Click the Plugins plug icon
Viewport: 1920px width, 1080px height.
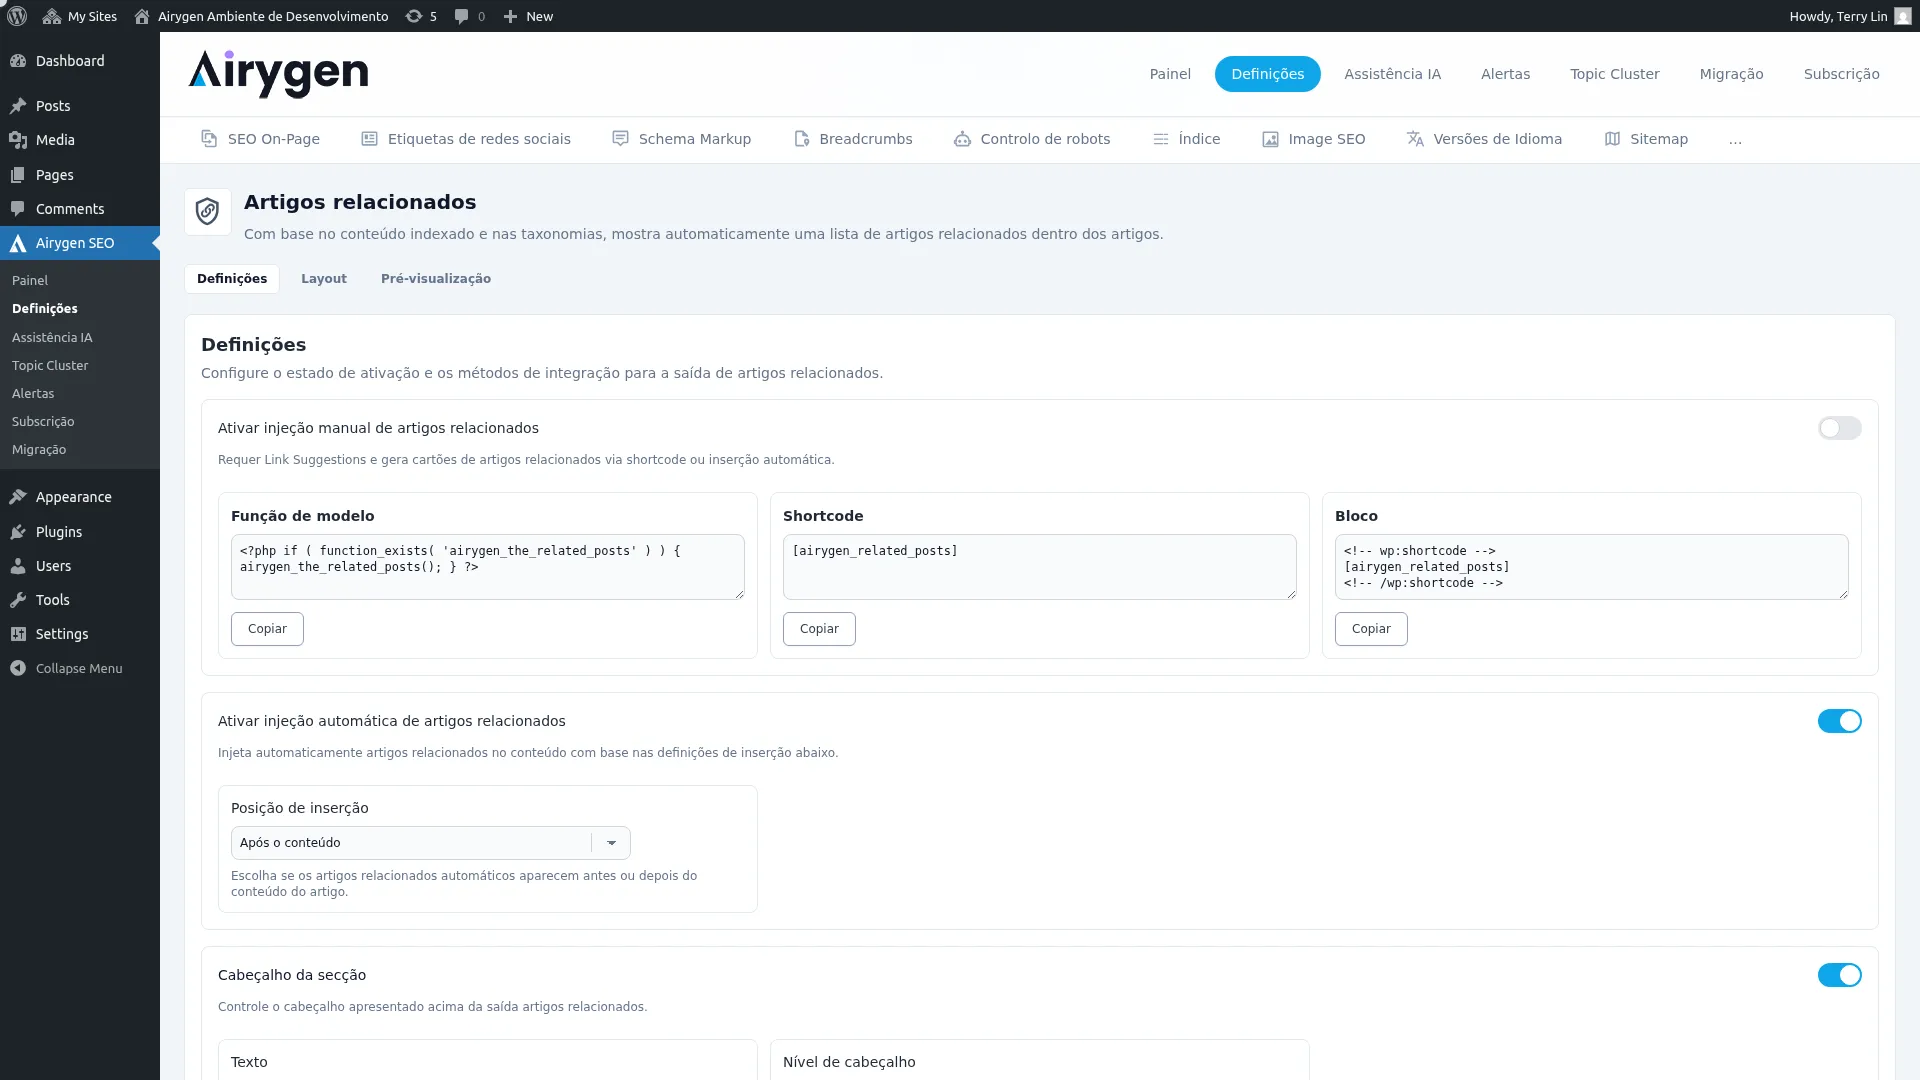pyautogui.click(x=18, y=532)
